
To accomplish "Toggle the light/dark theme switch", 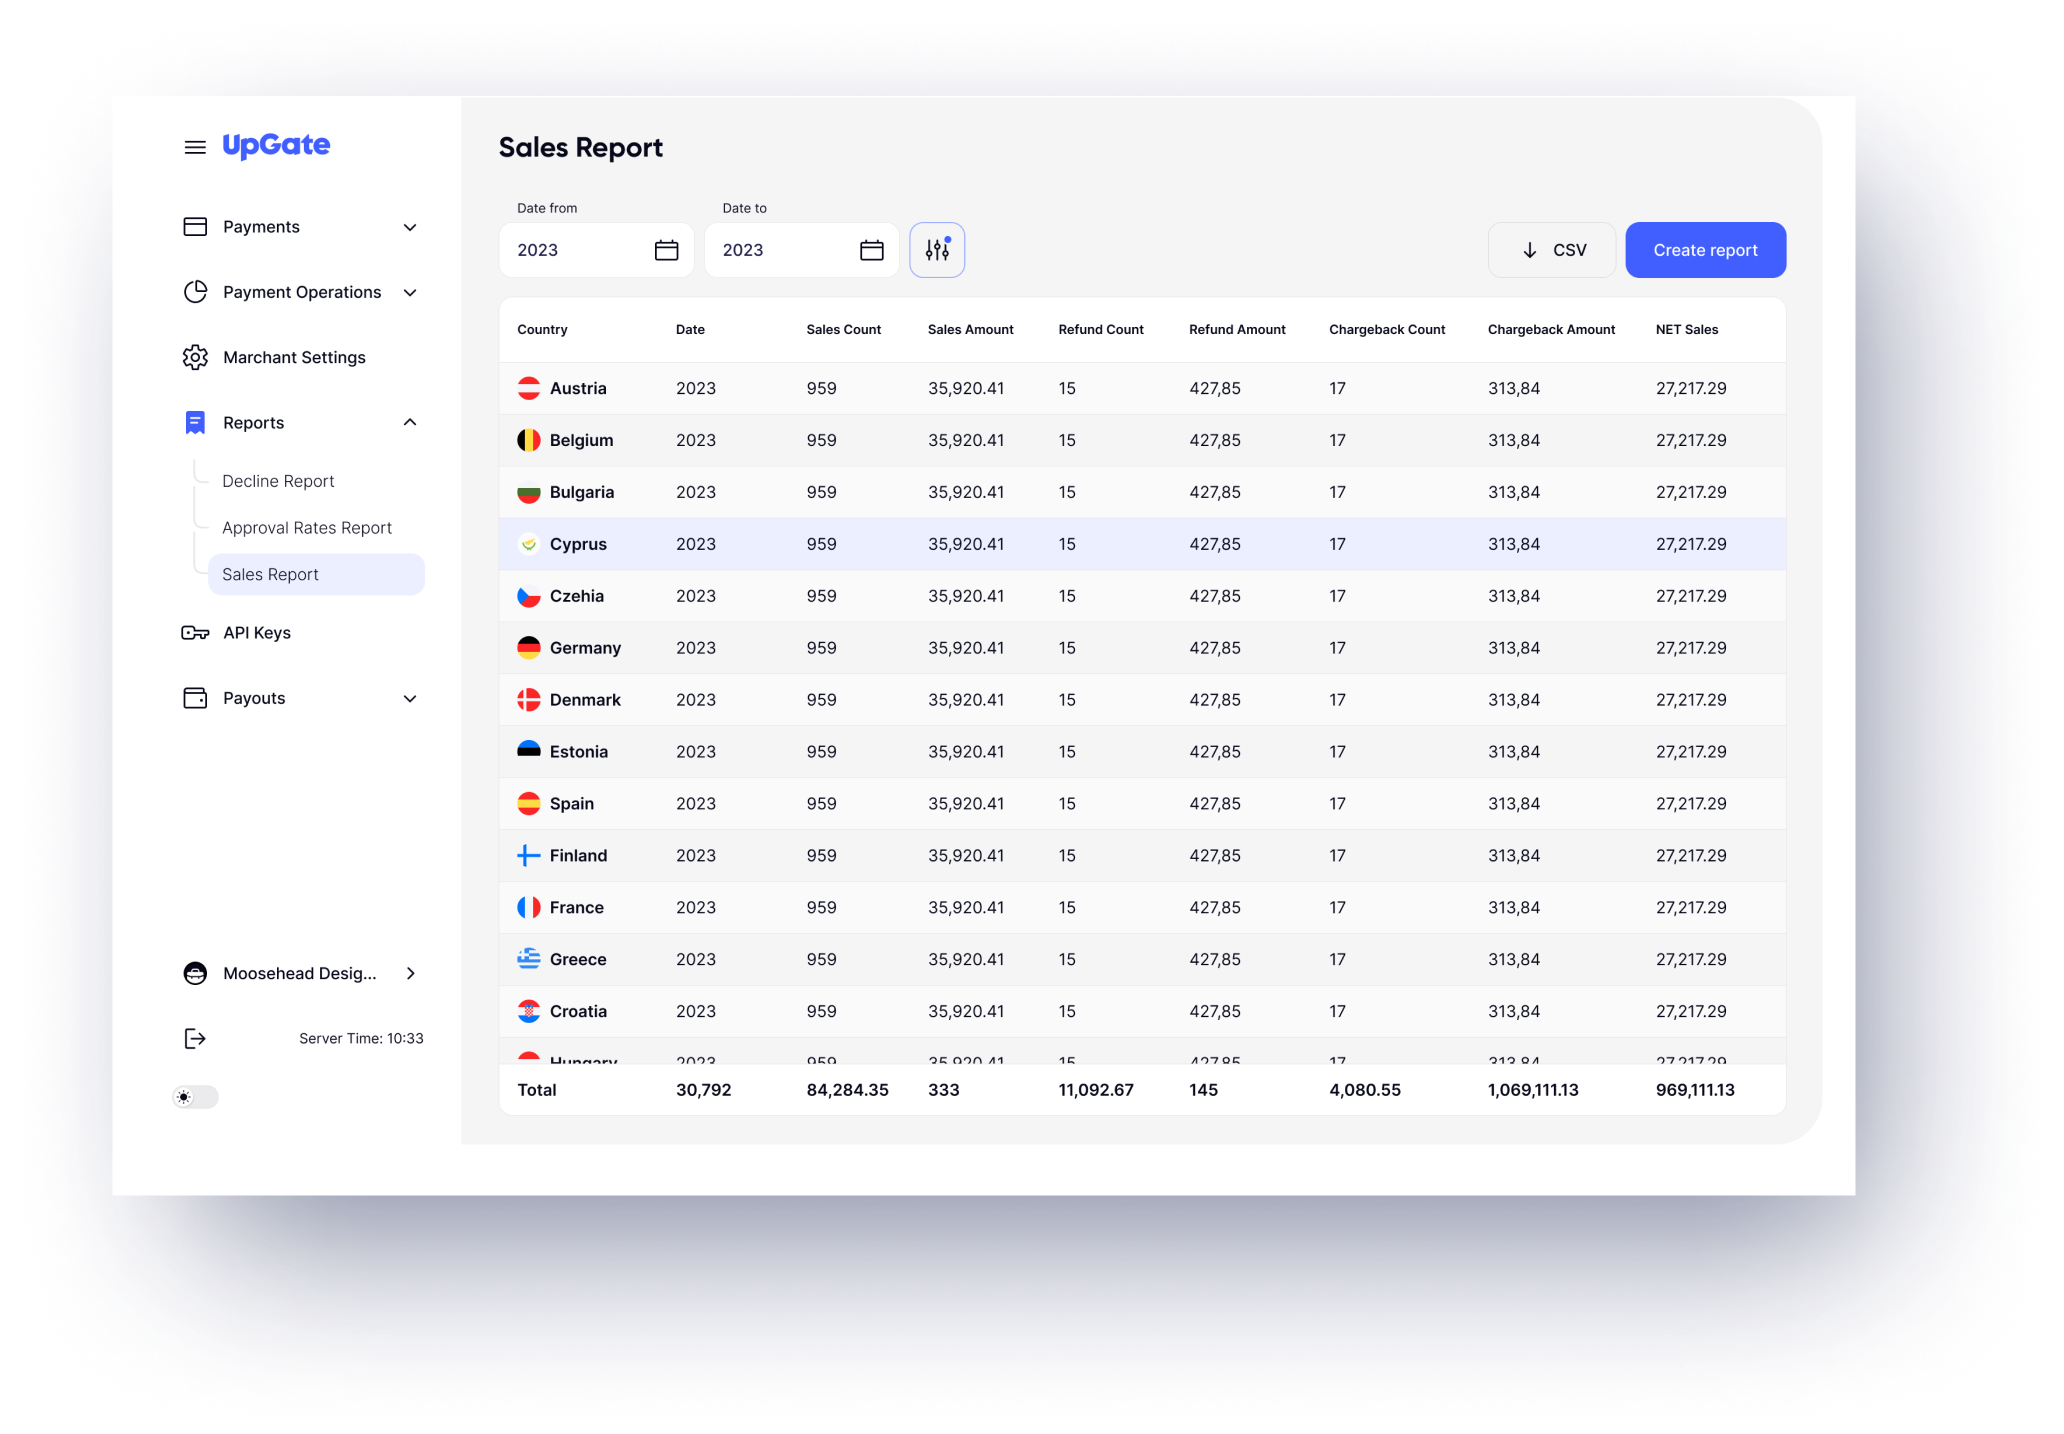I will (195, 1097).
